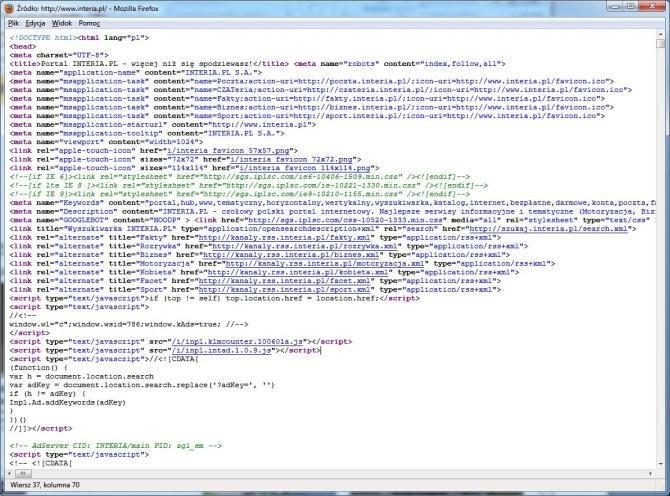The height and width of the screenshot is (496, 670).
Task: Open the Plik menu
Action: click(x=13, y=23)
